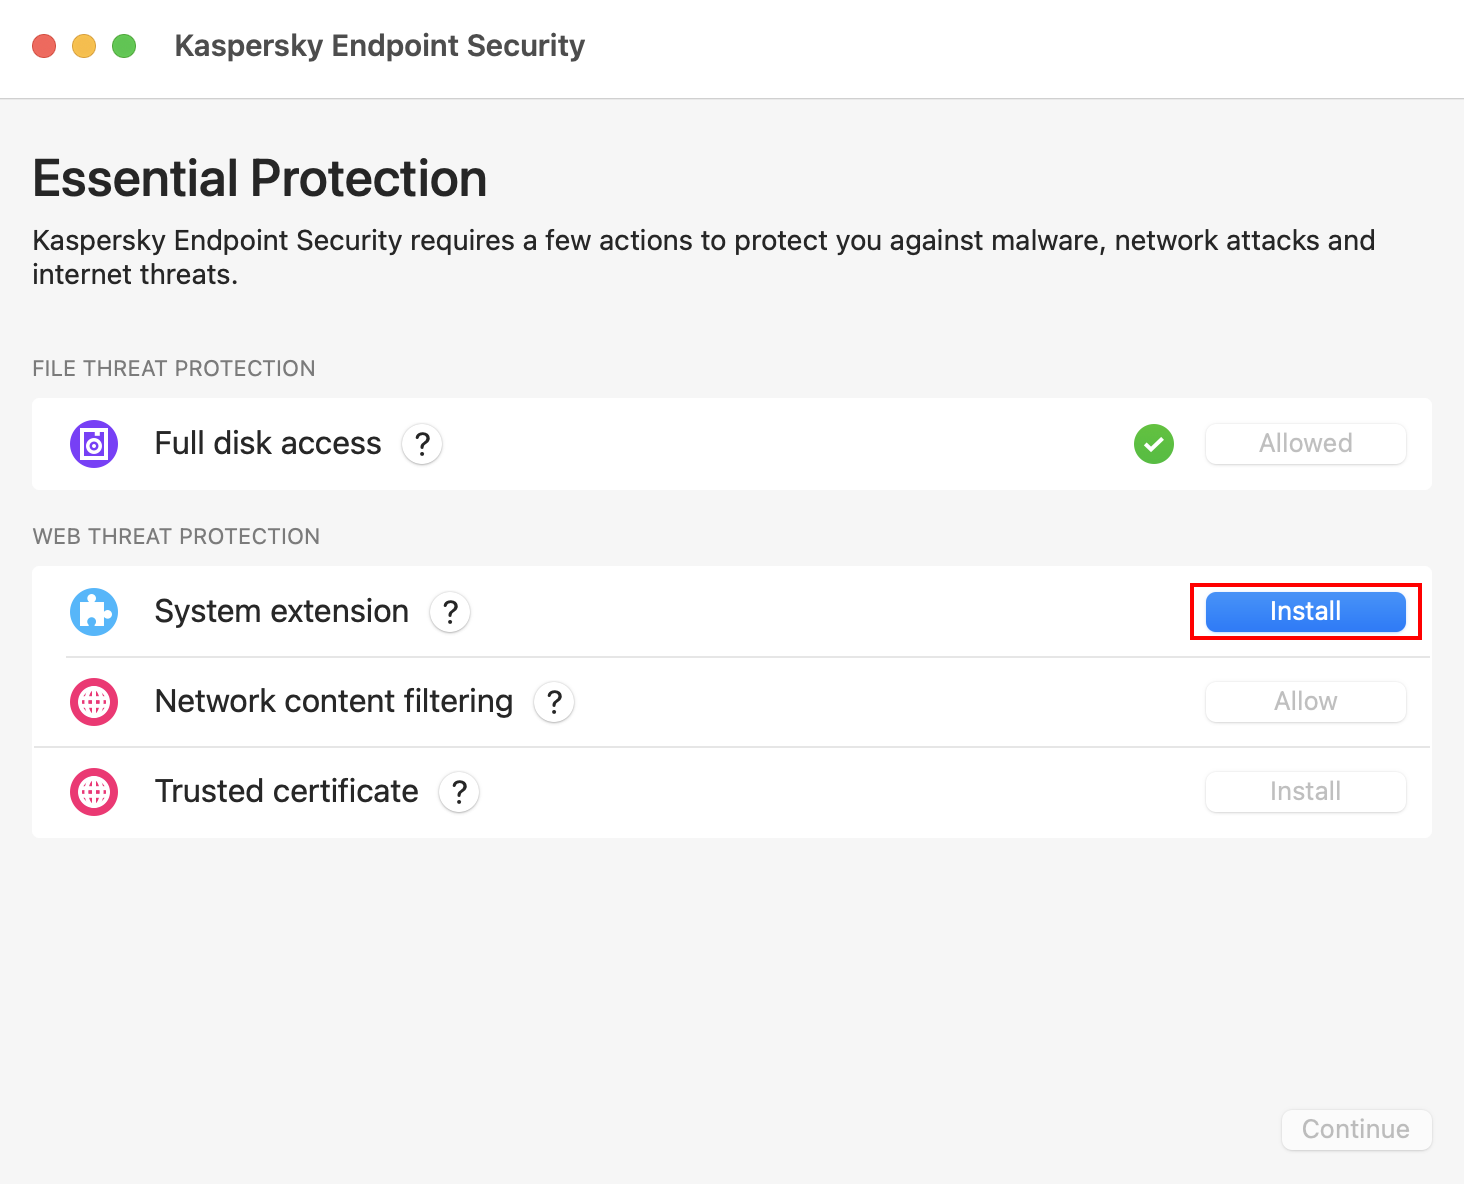The height and width of the screenshot is (1184, 1464).
Task: Select the System extension label
Action: pos(281,612)
